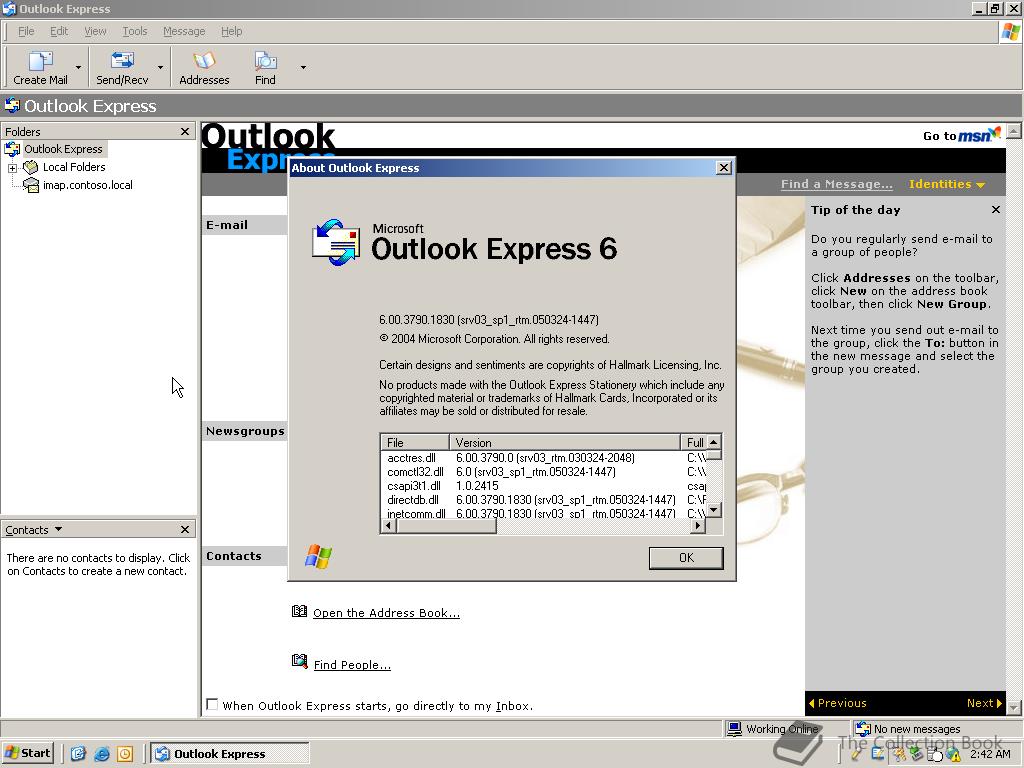Click OK in About Outlook Express dialog

click(686, 558)
